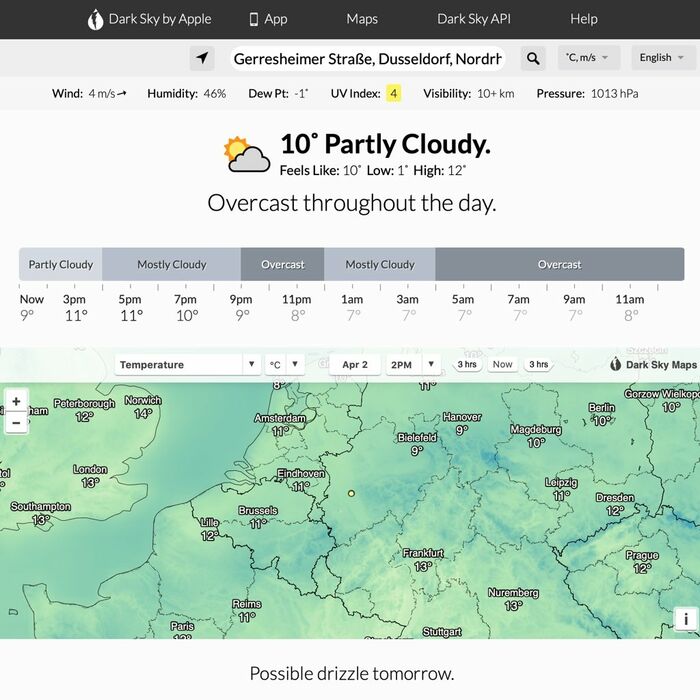Zoom out the map with minus

tap(17, 422)
